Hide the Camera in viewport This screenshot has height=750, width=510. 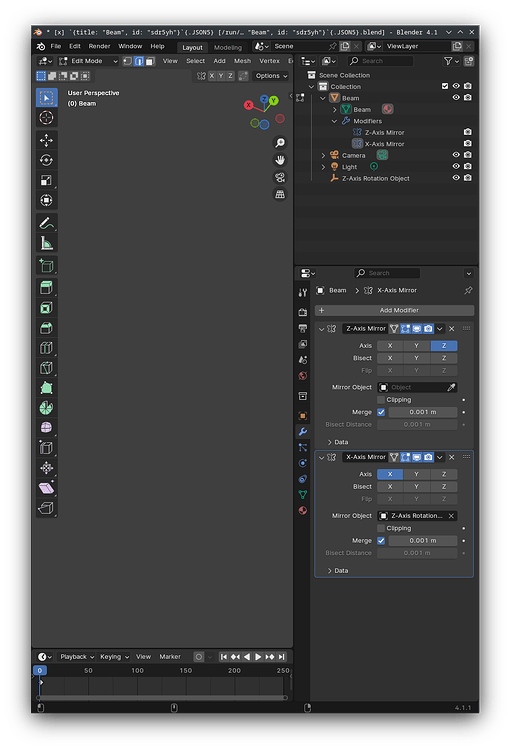(456, 155)
